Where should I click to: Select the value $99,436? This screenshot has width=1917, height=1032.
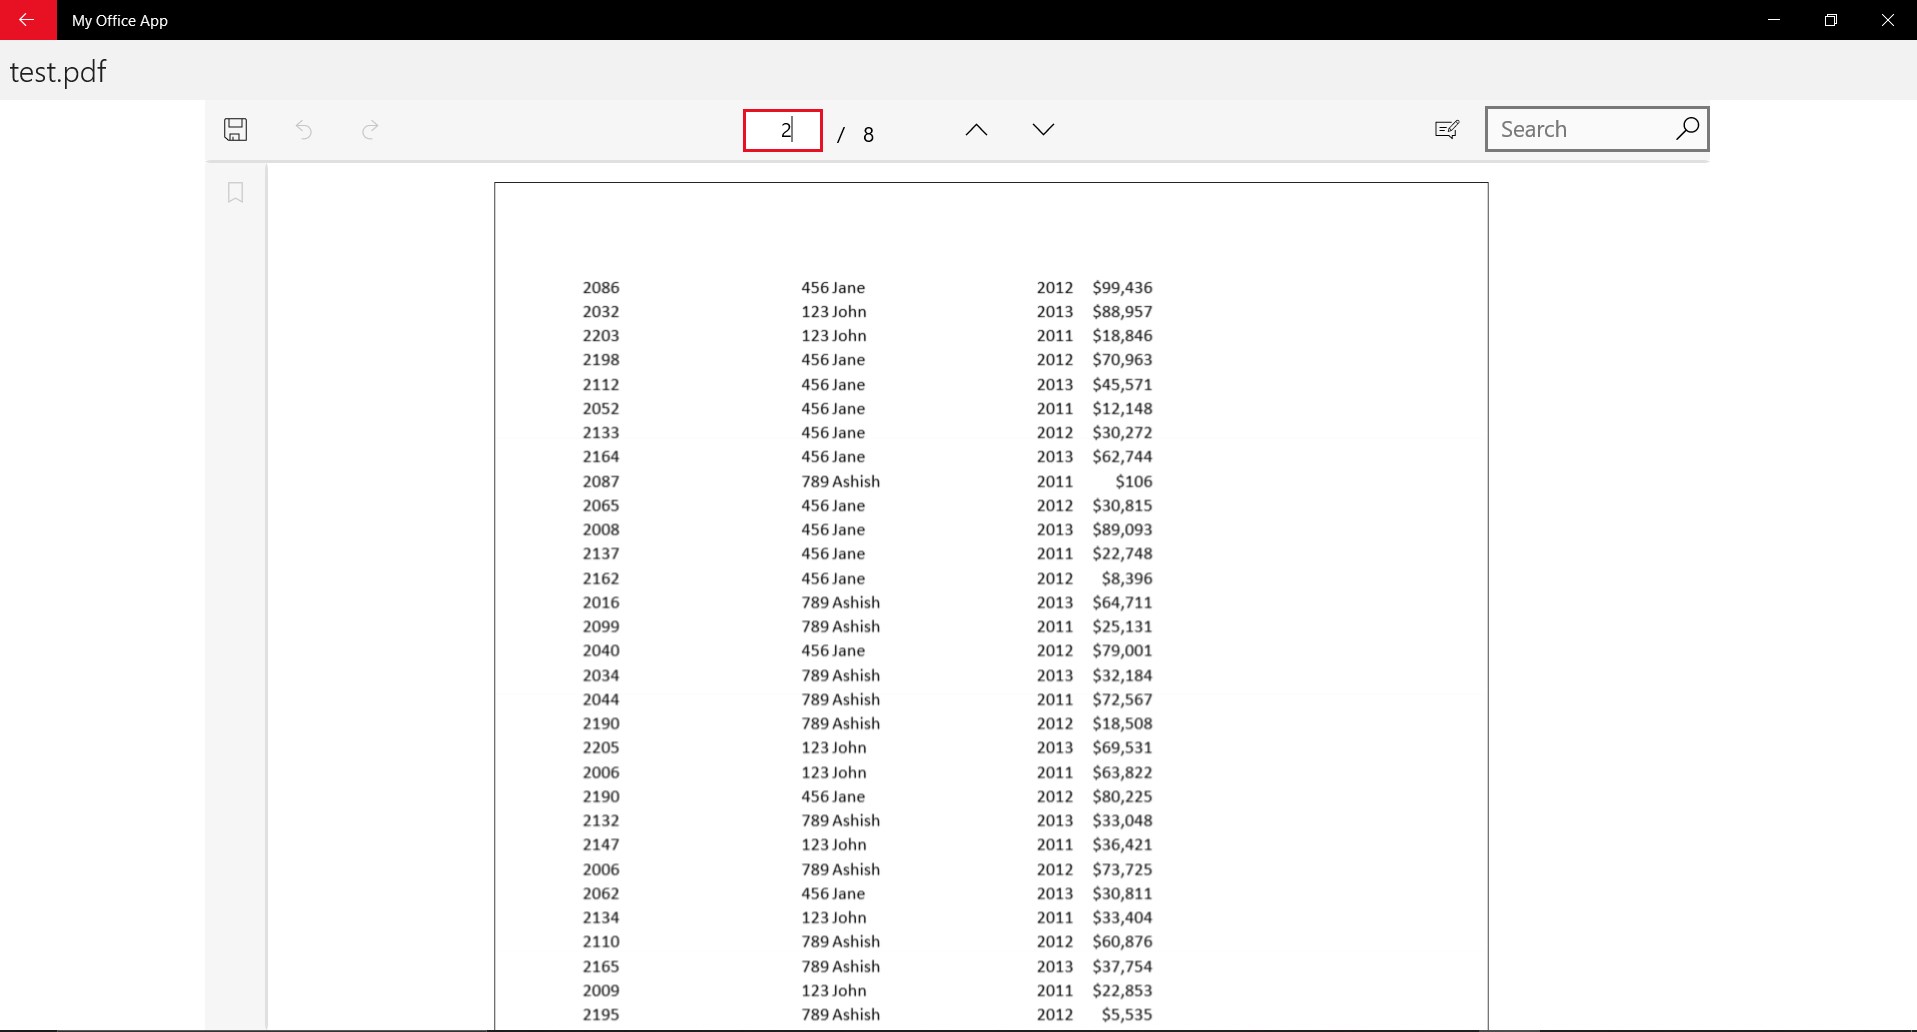pos(1122,287)
